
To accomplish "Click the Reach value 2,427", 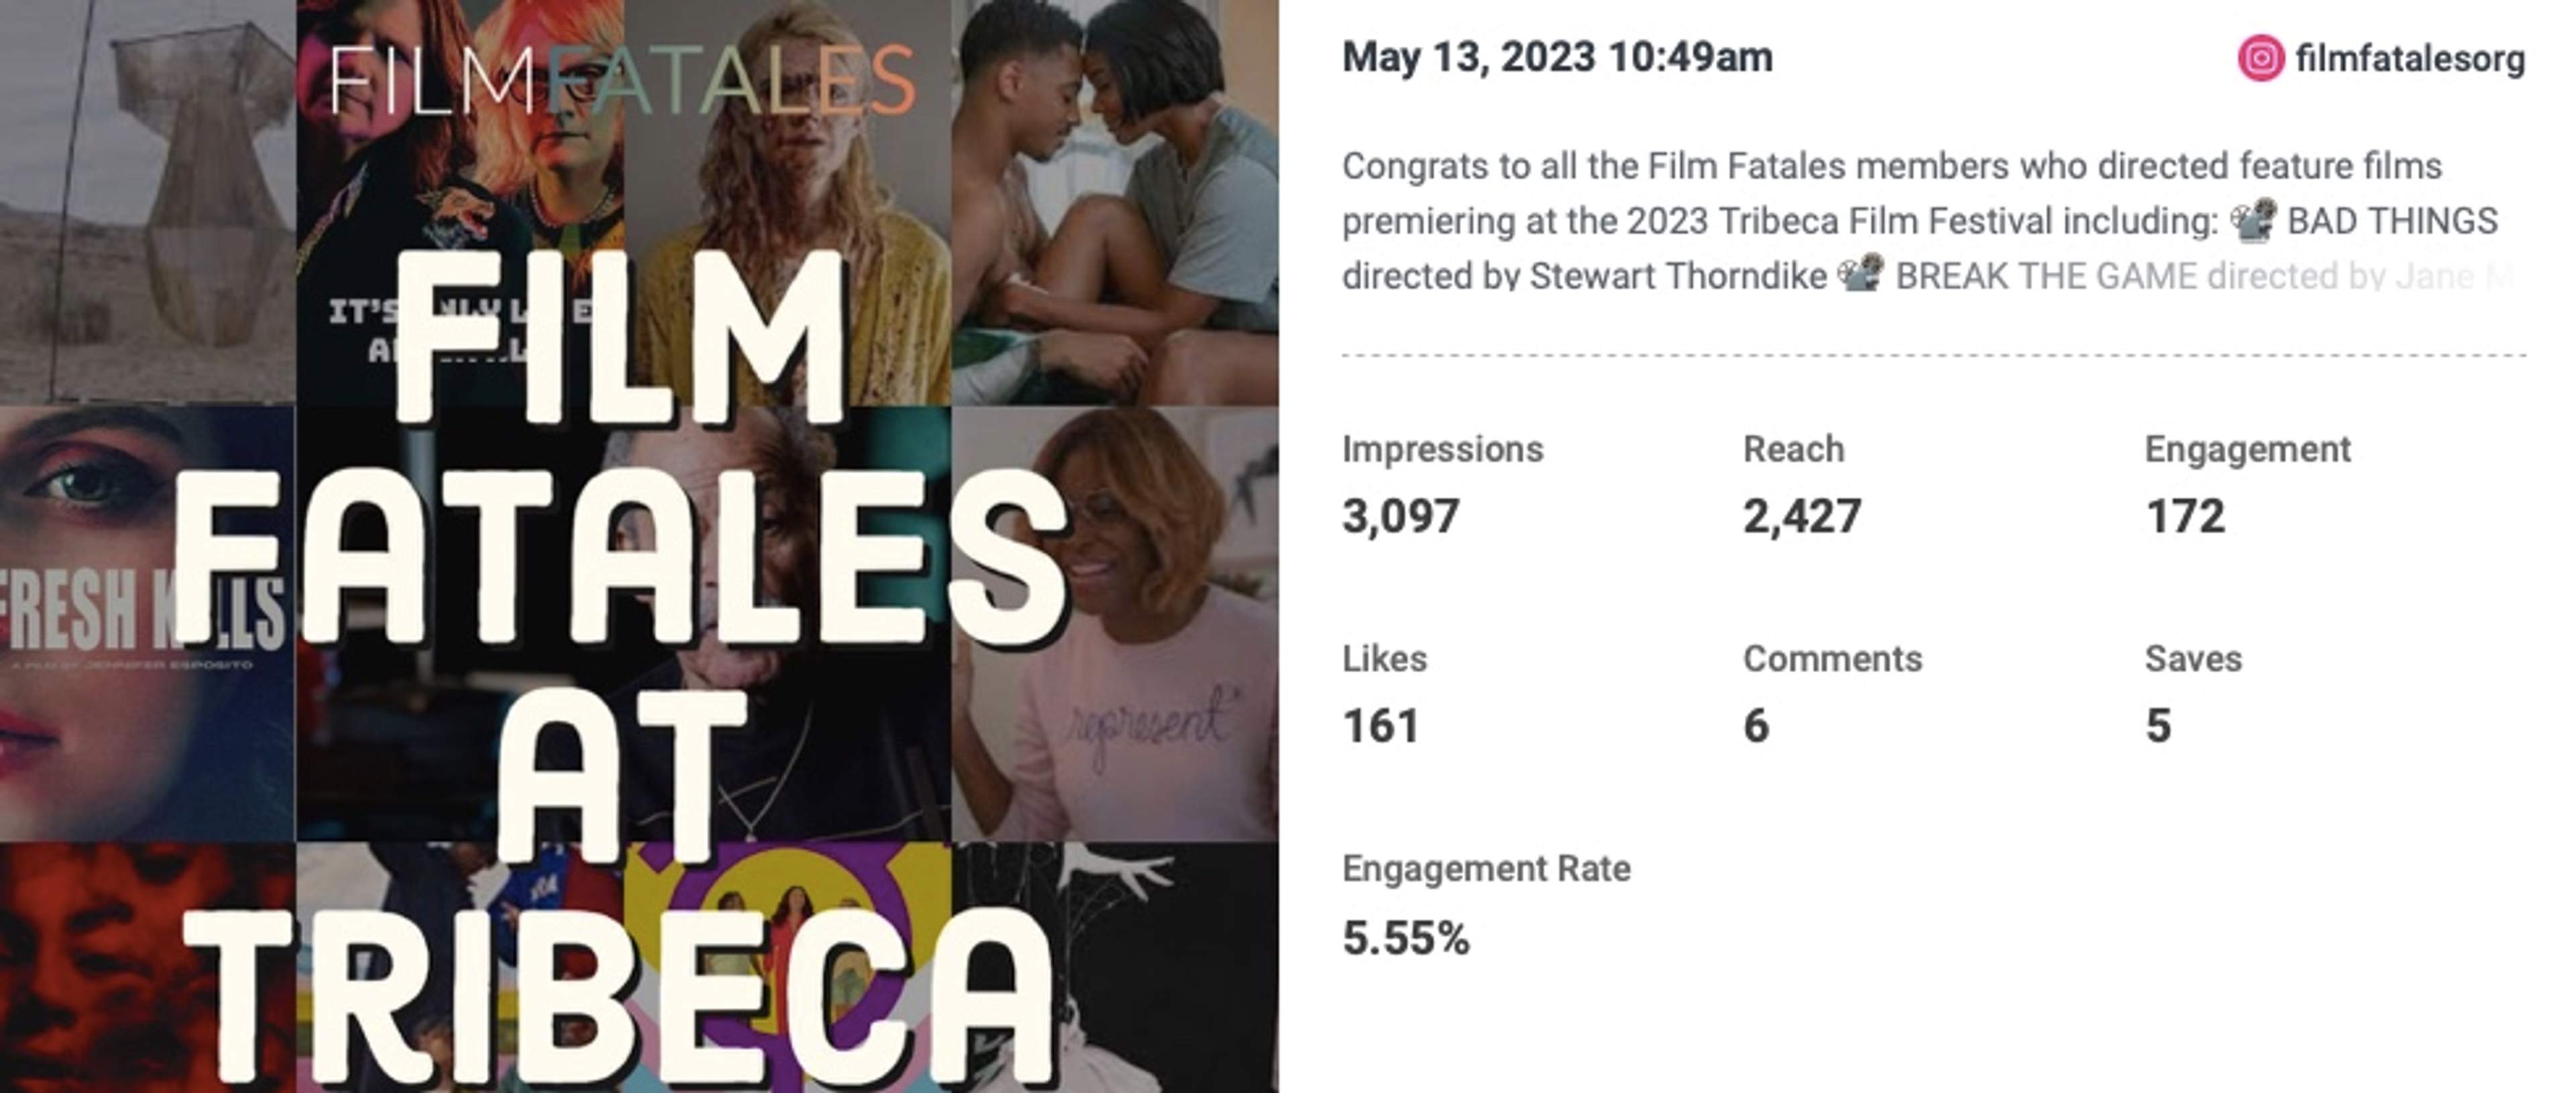I will point(1802,516).
